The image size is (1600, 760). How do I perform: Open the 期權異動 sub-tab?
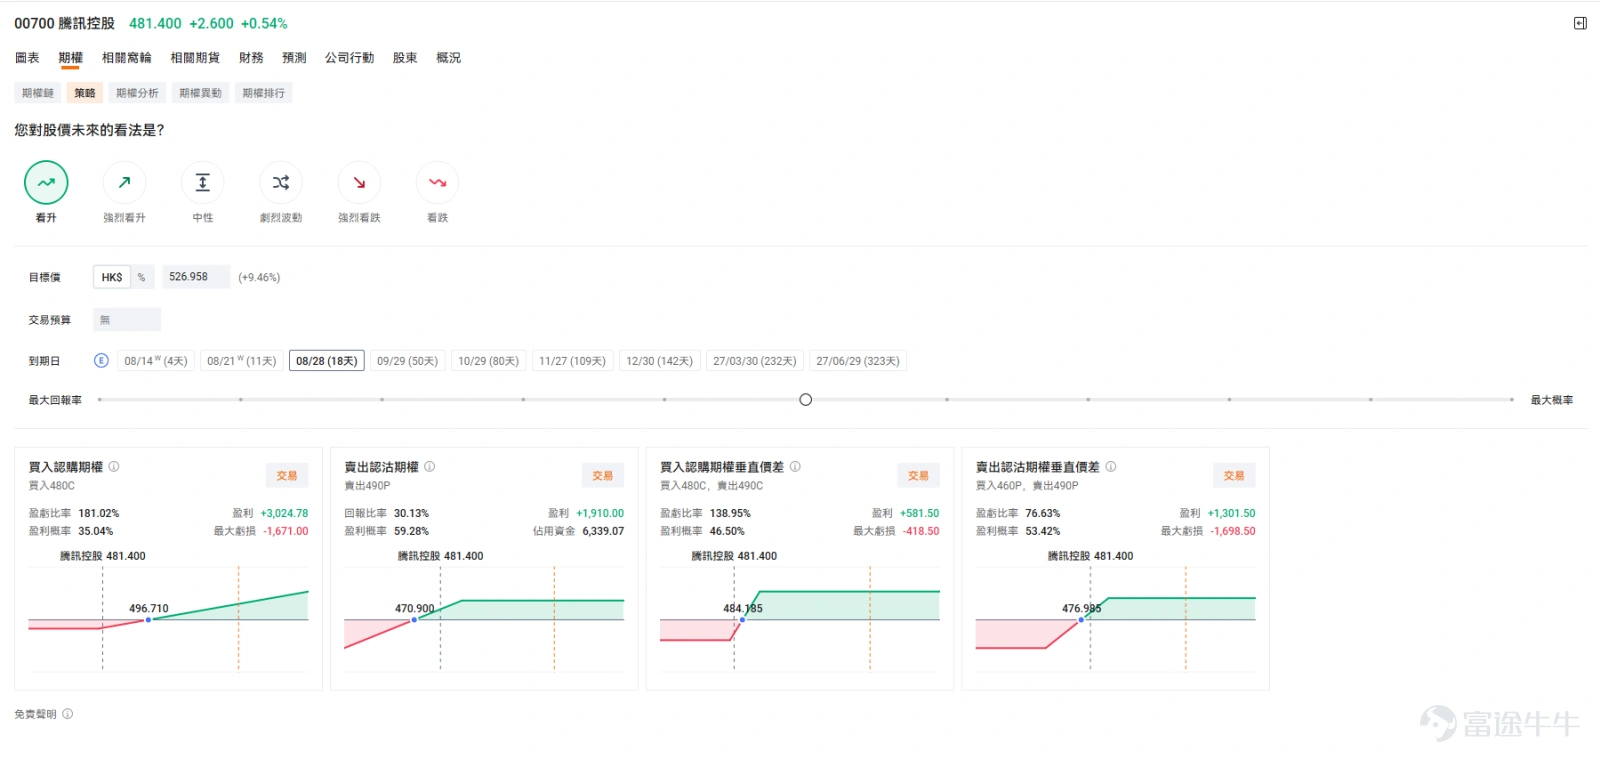coord(200,93)
